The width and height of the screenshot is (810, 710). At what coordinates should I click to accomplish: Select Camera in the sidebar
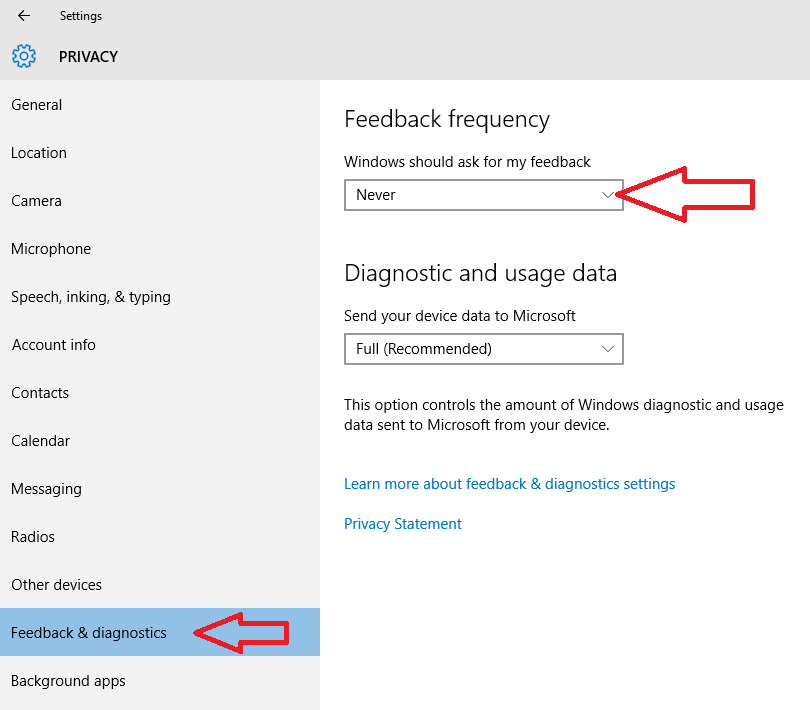[x=160, y=201]
